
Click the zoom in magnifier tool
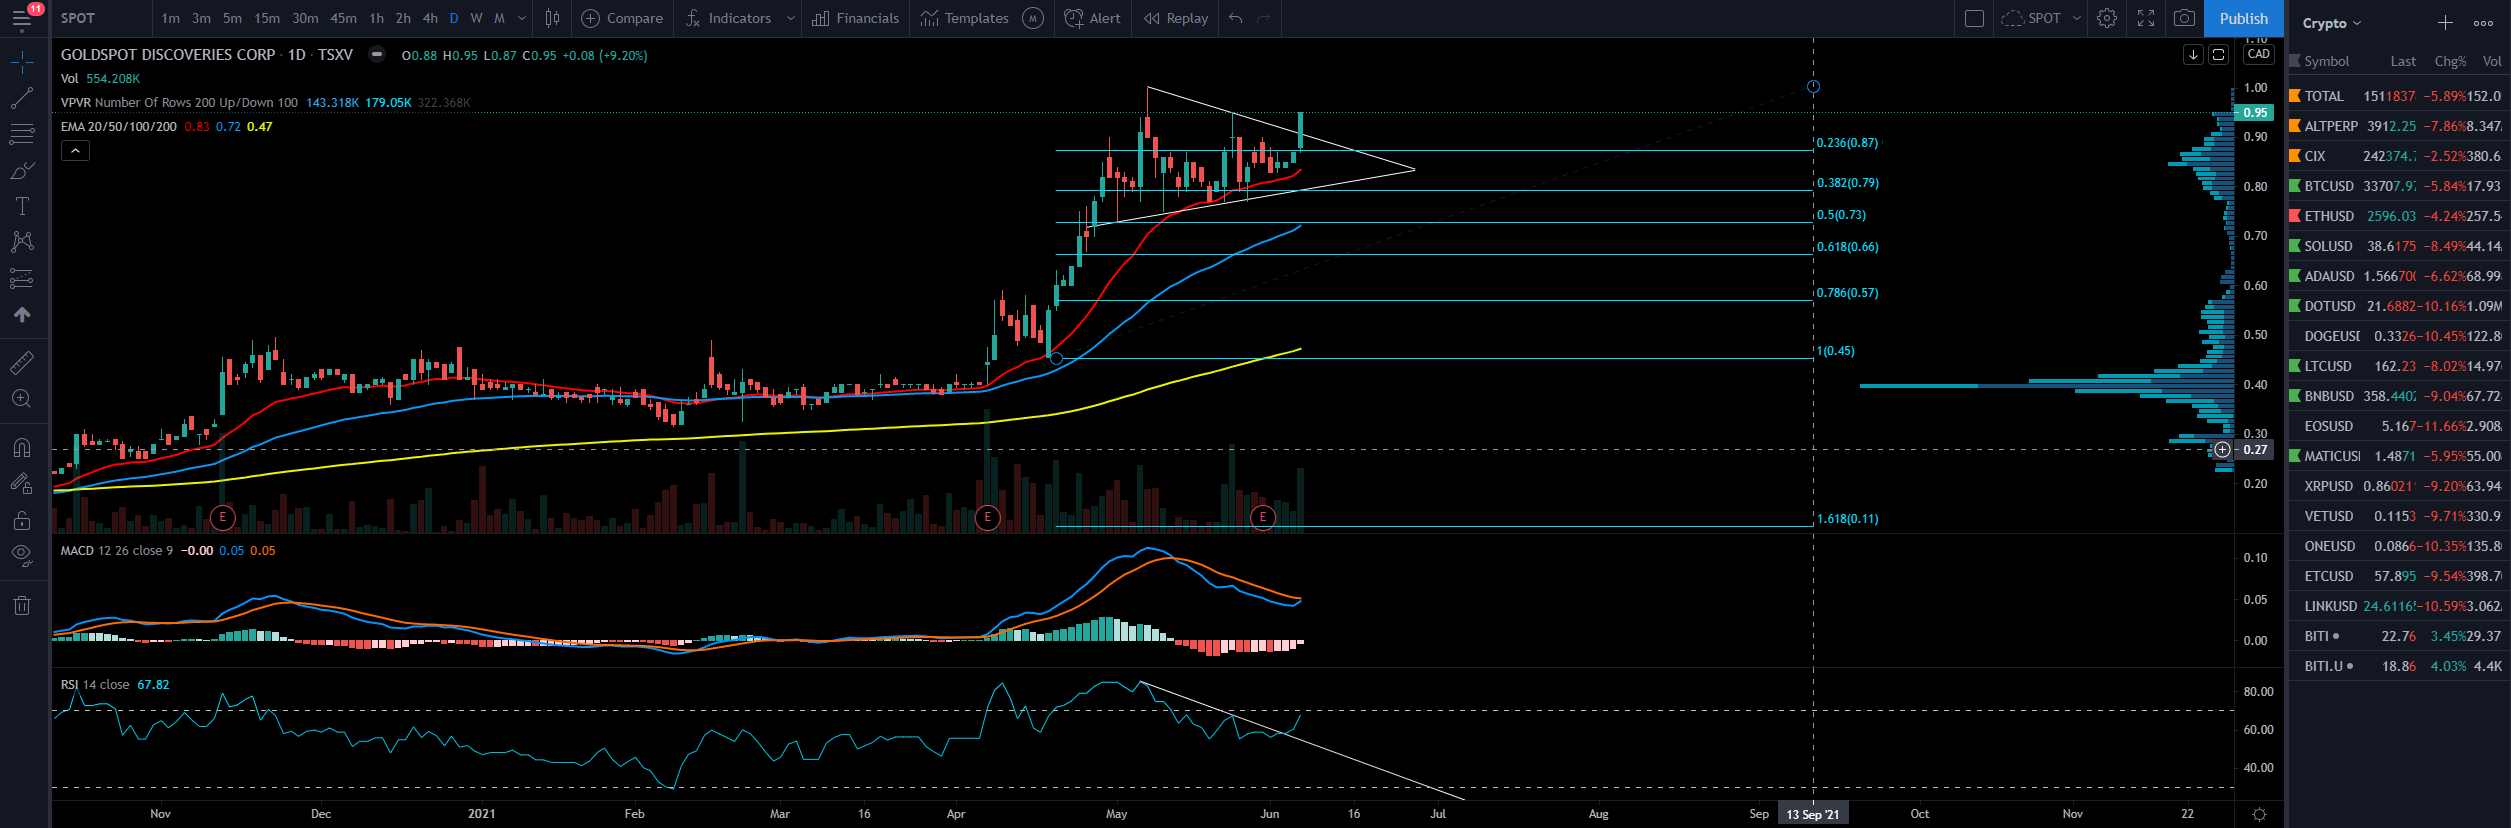click(22, 399)
